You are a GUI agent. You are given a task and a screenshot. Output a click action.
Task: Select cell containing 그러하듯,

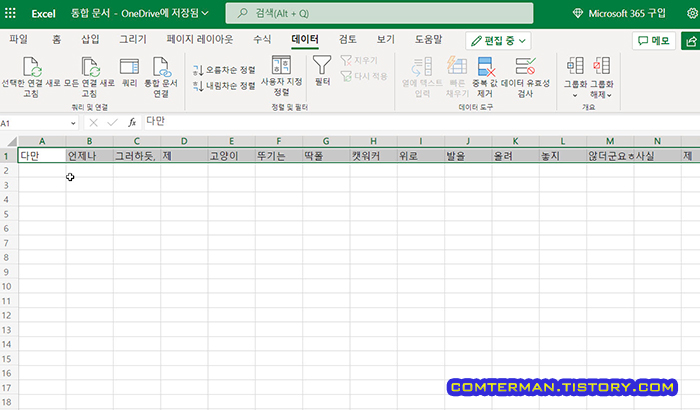coord(137,156)
